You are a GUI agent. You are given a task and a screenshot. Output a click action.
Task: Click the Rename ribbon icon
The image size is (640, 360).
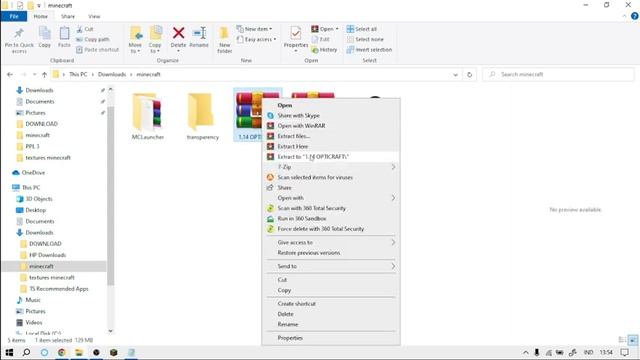[x=199, y=33]
